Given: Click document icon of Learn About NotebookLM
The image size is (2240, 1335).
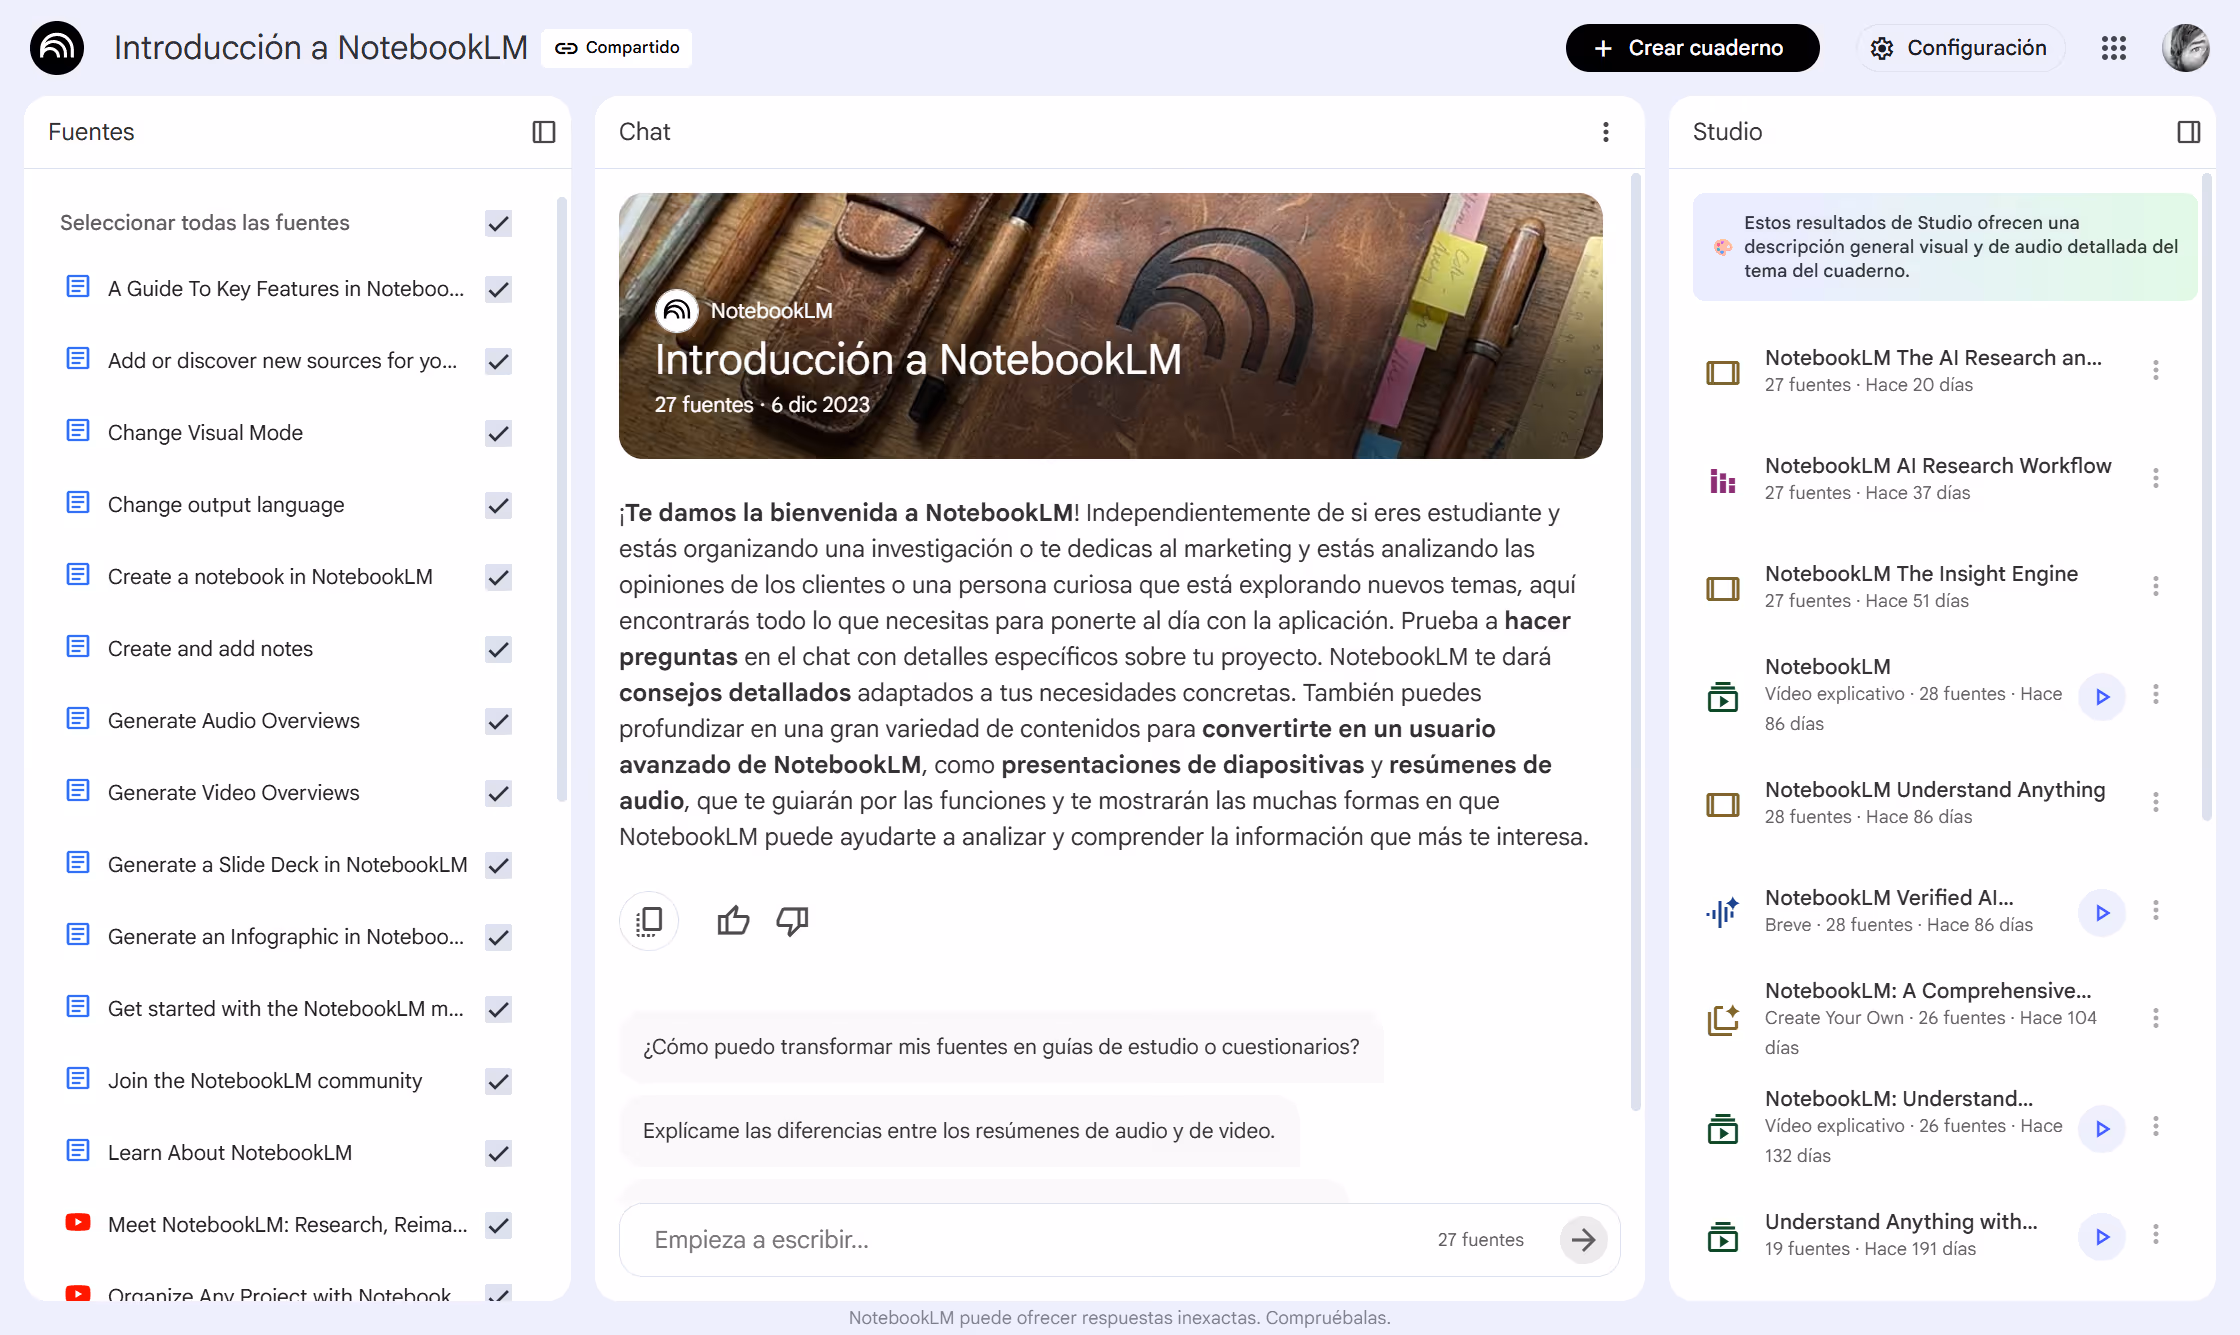Looking at the screenshot, I should (78, 1150).
